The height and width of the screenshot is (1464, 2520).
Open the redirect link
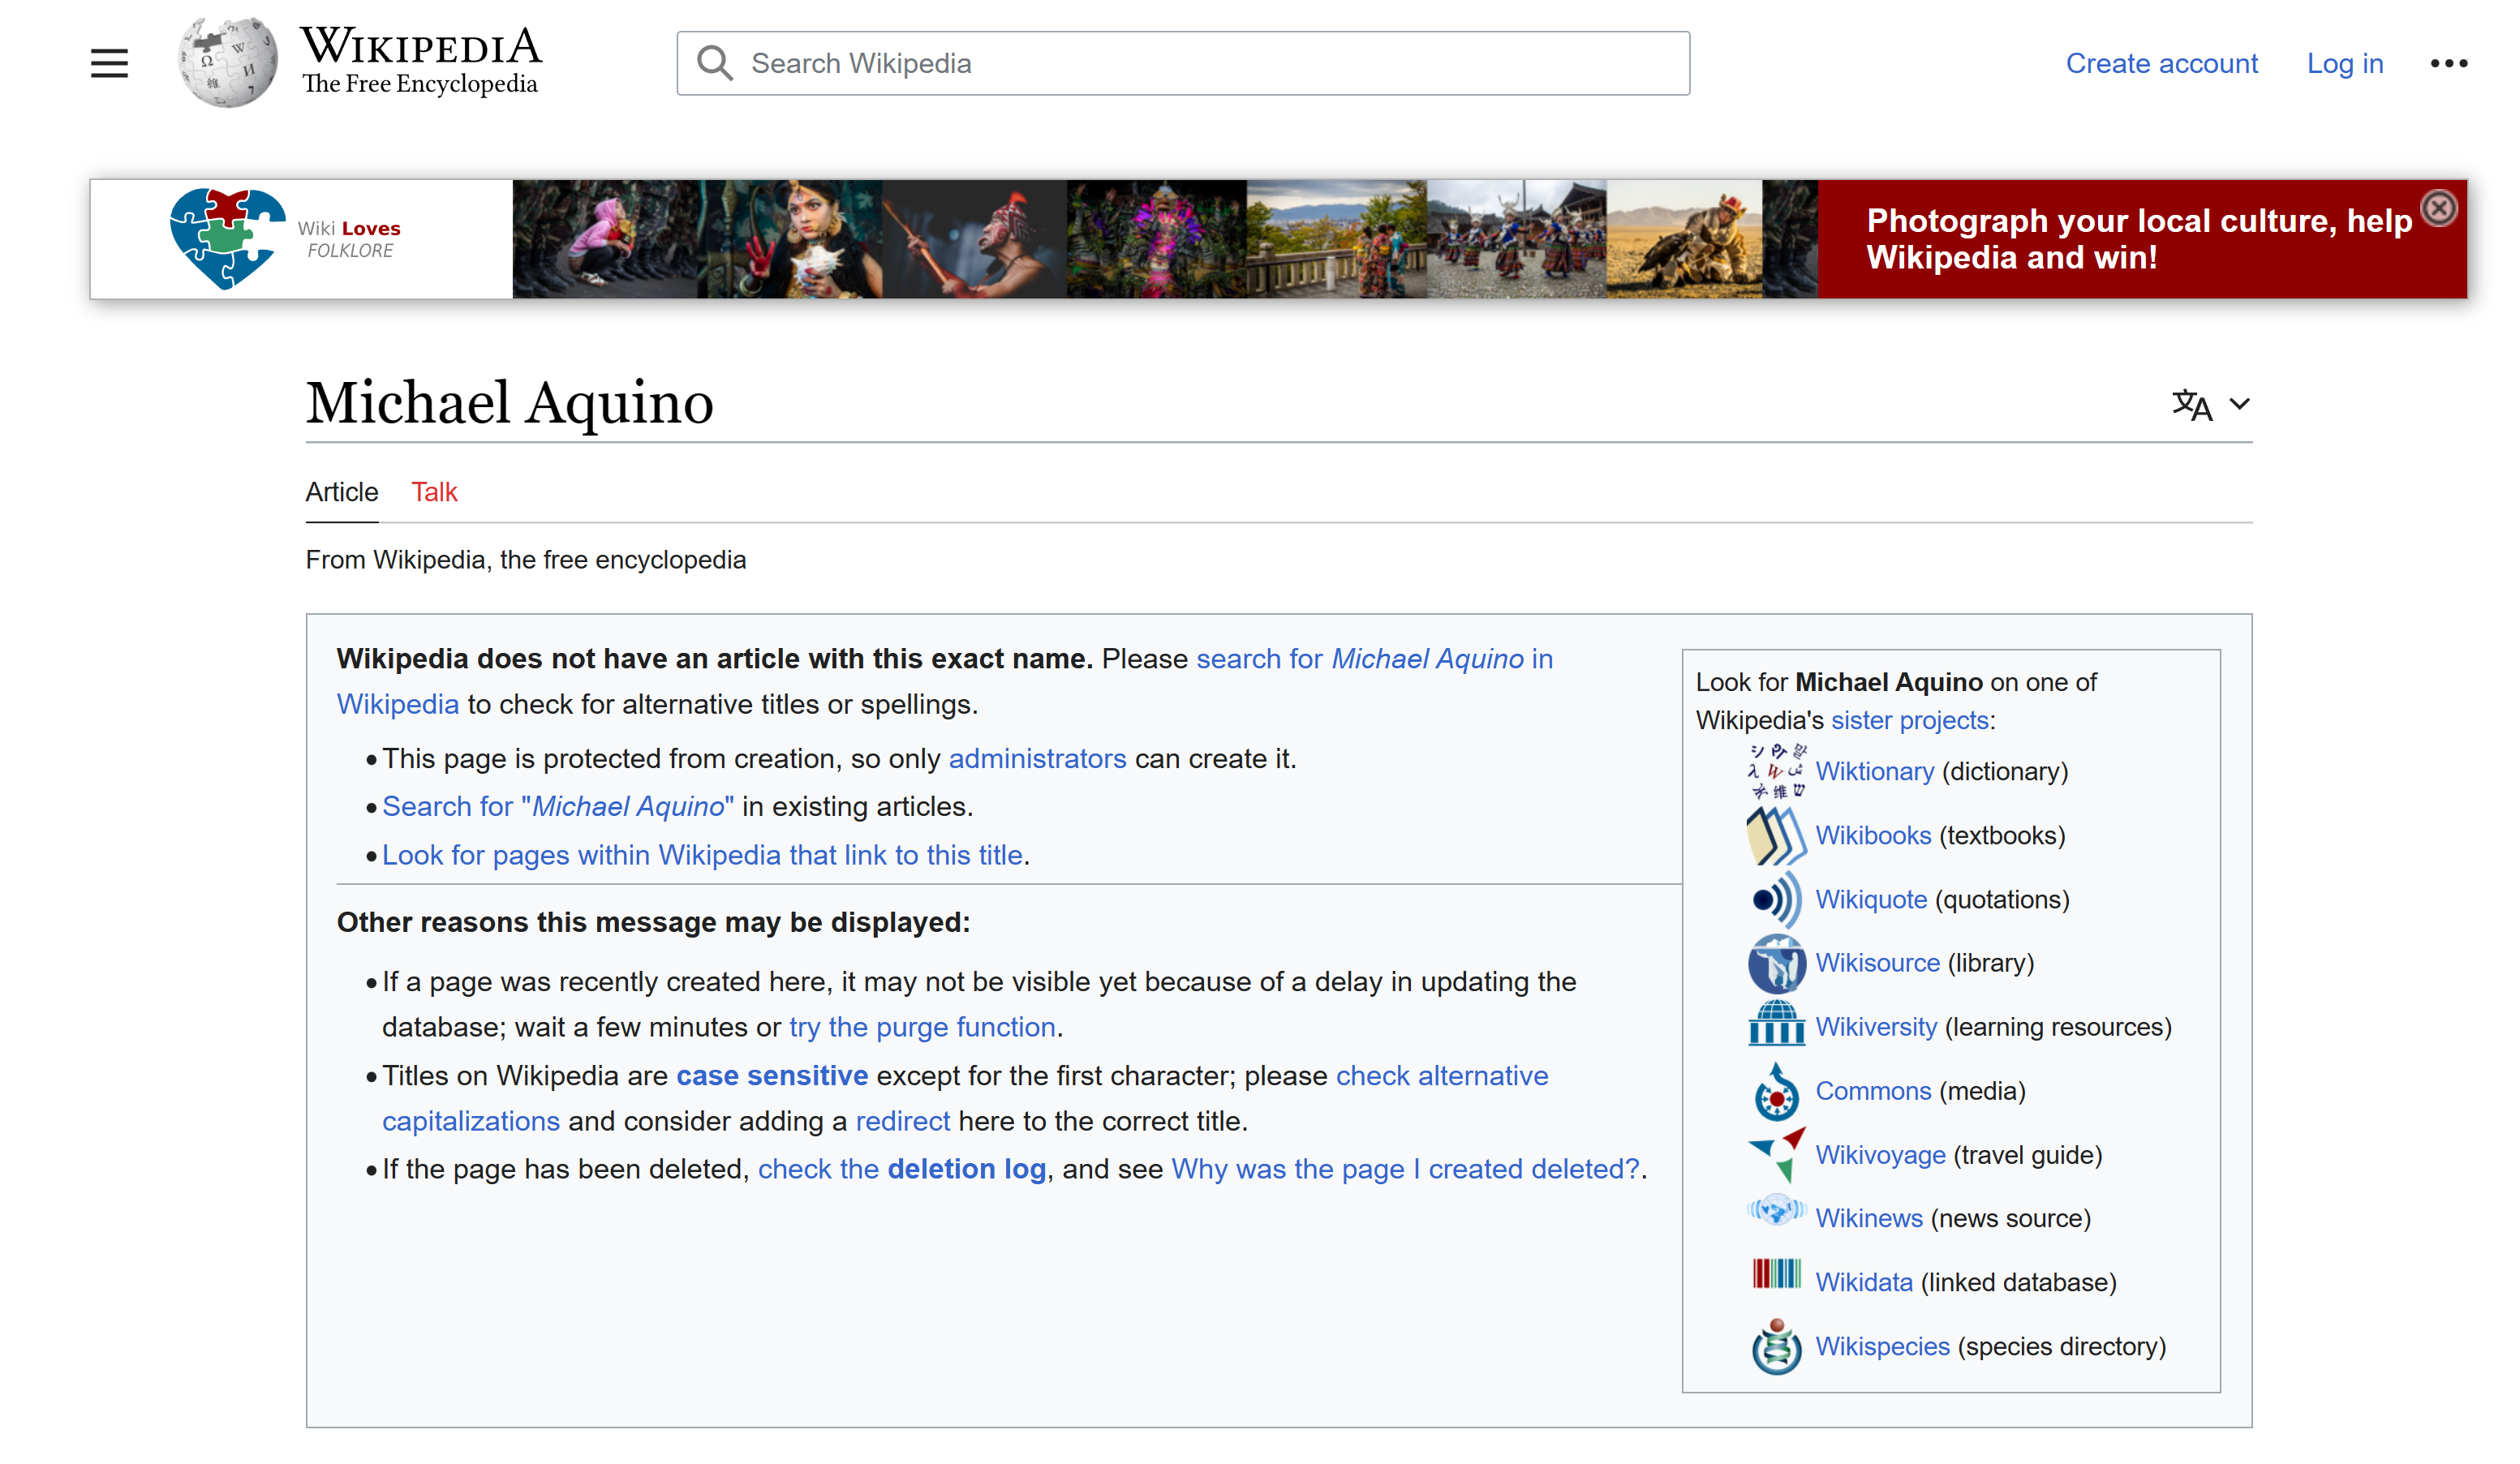[x=902, y=1121]
